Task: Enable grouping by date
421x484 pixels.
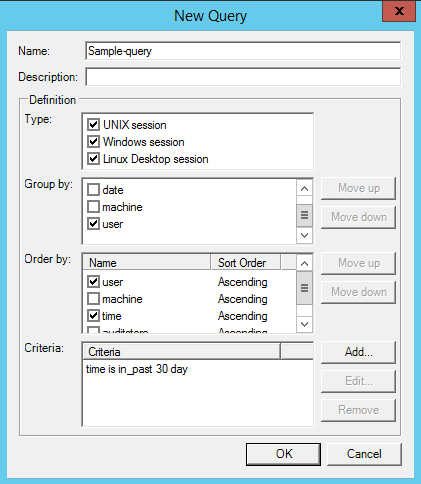Action: click(93, 190)
